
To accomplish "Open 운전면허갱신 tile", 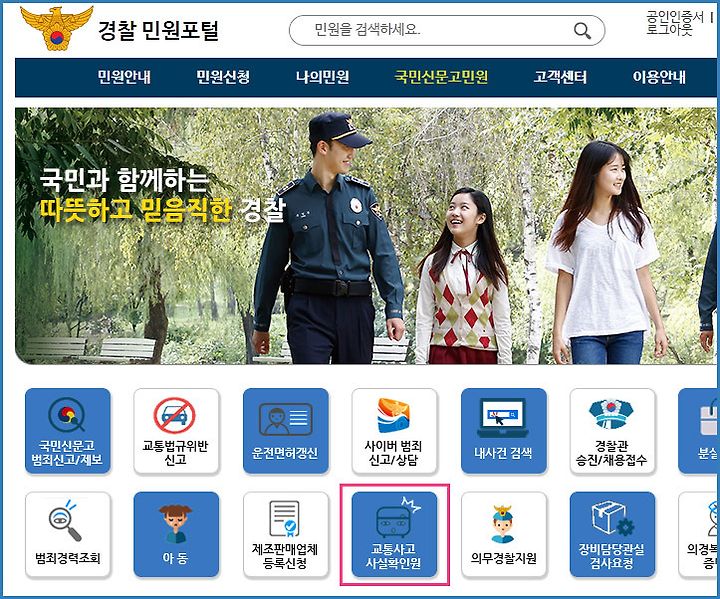I will point(286,431).
